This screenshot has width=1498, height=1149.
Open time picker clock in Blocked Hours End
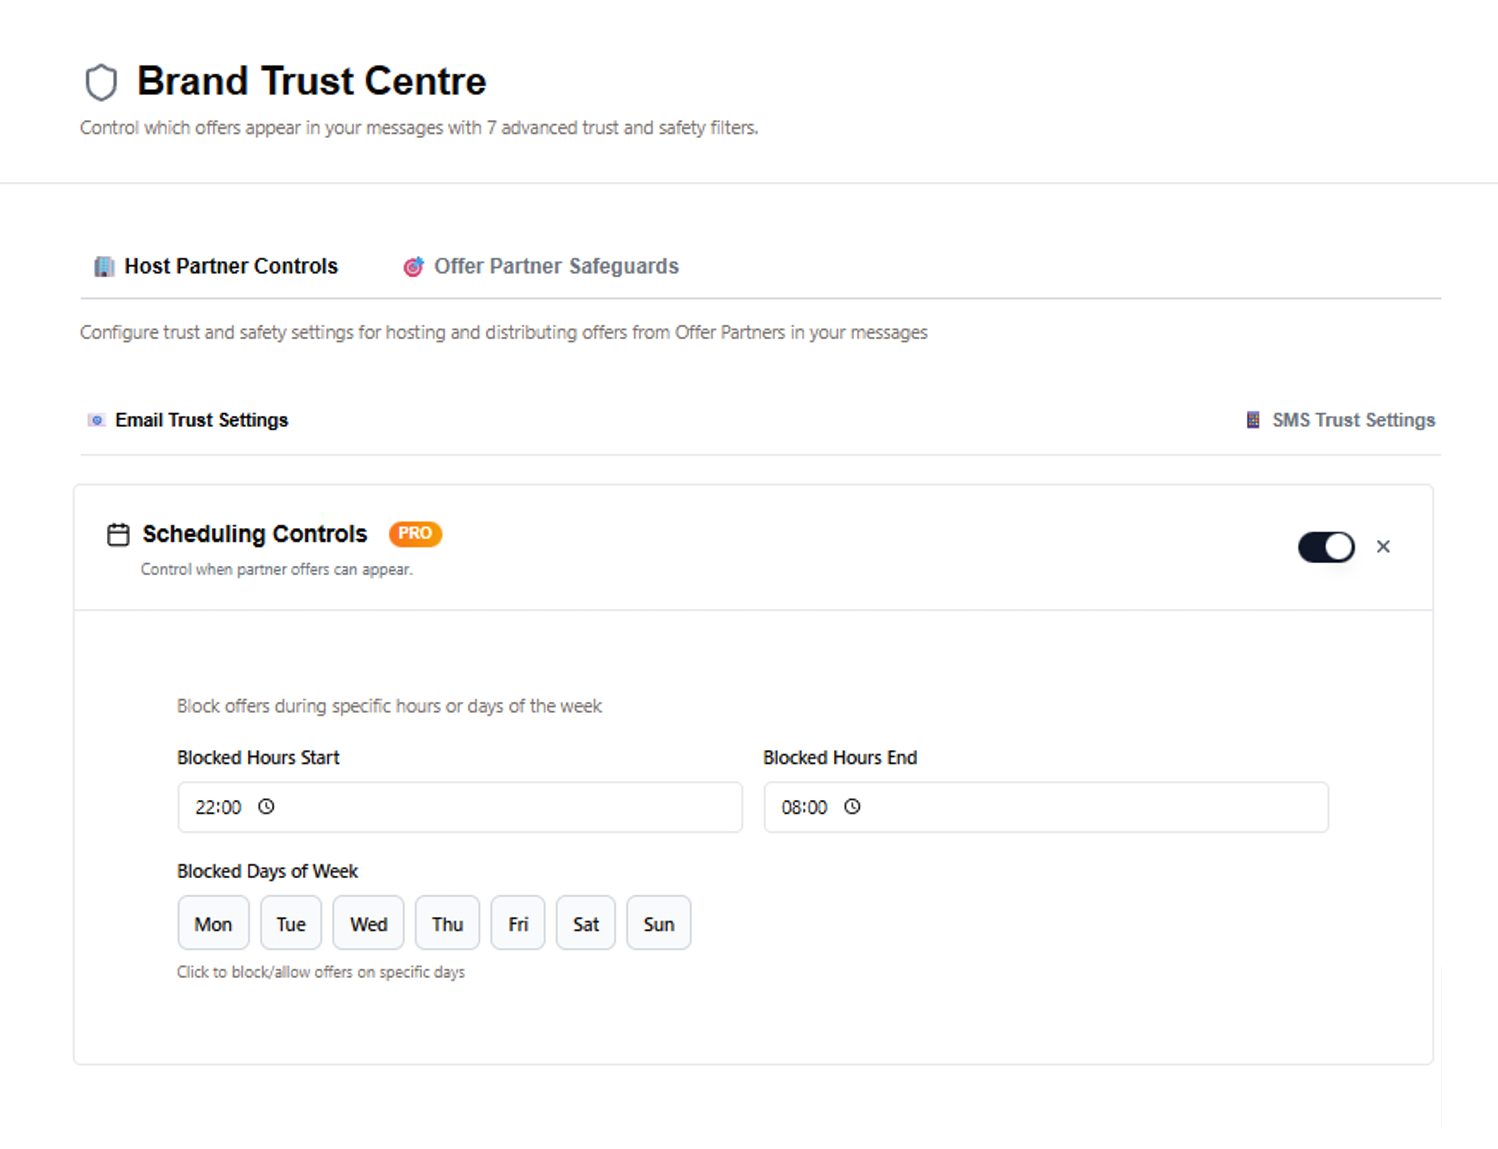click(x=852, y=807)
